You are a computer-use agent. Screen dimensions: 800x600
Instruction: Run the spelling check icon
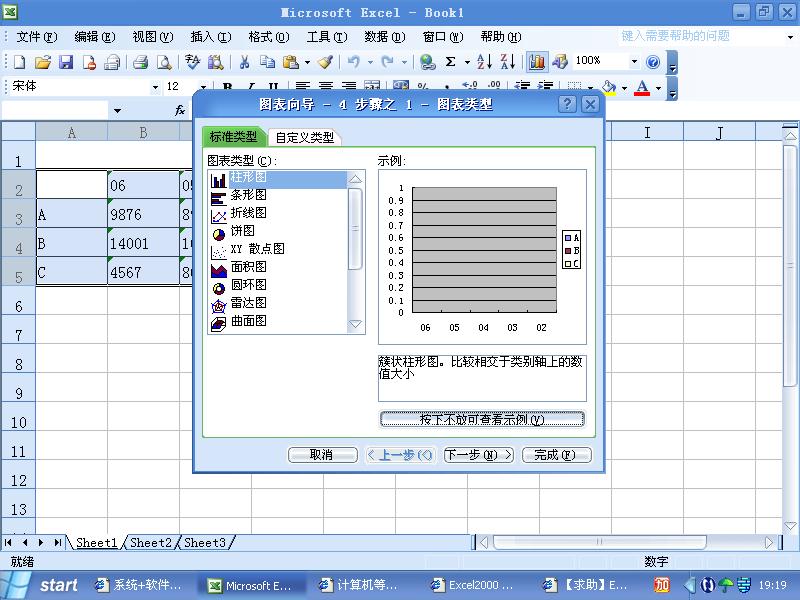click(192, 62)
